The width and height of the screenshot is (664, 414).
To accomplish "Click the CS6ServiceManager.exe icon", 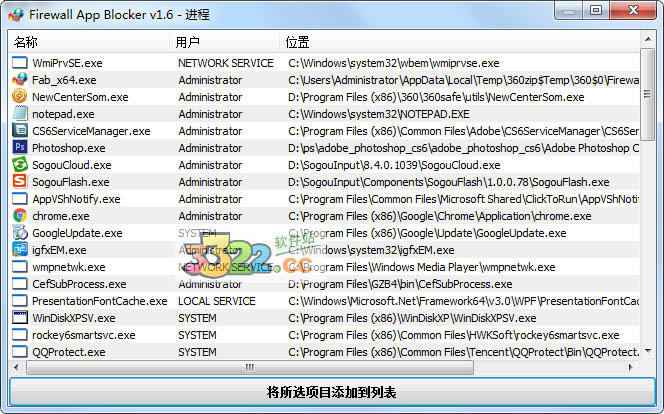I will pos(19,130).
